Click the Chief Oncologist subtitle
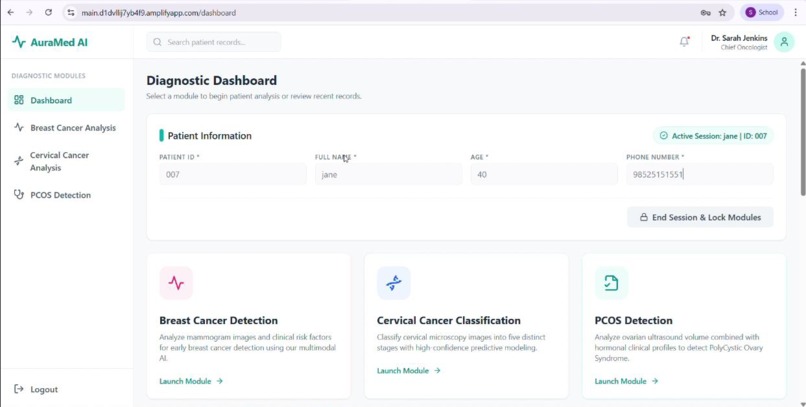This screenshot has width=806, height=407. (744, 47)
